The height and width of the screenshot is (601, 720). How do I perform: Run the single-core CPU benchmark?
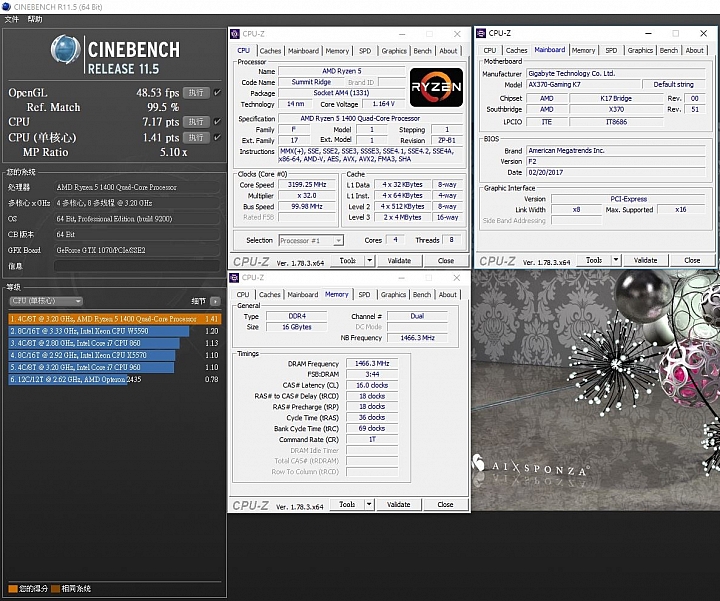click(196, 137)
